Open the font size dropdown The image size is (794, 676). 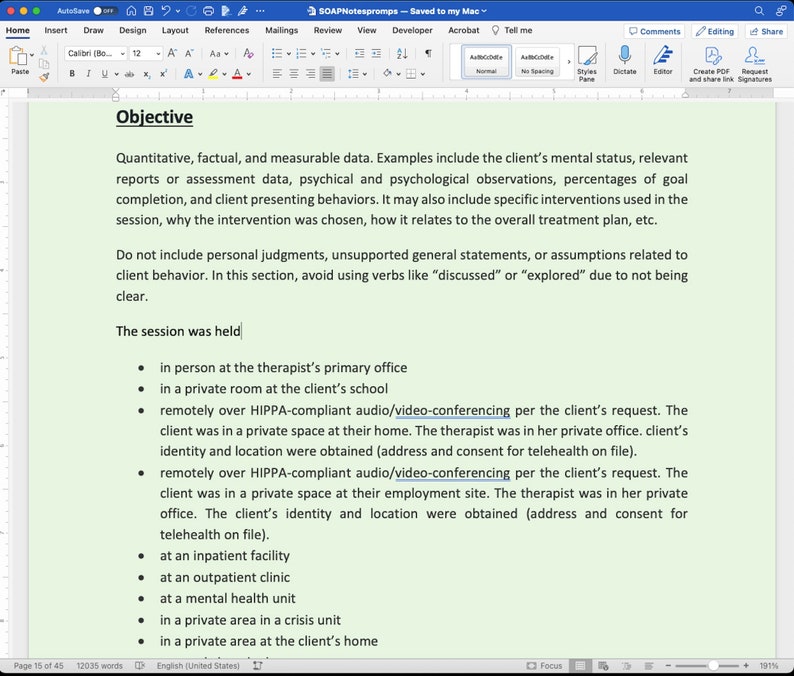(158, 53)
